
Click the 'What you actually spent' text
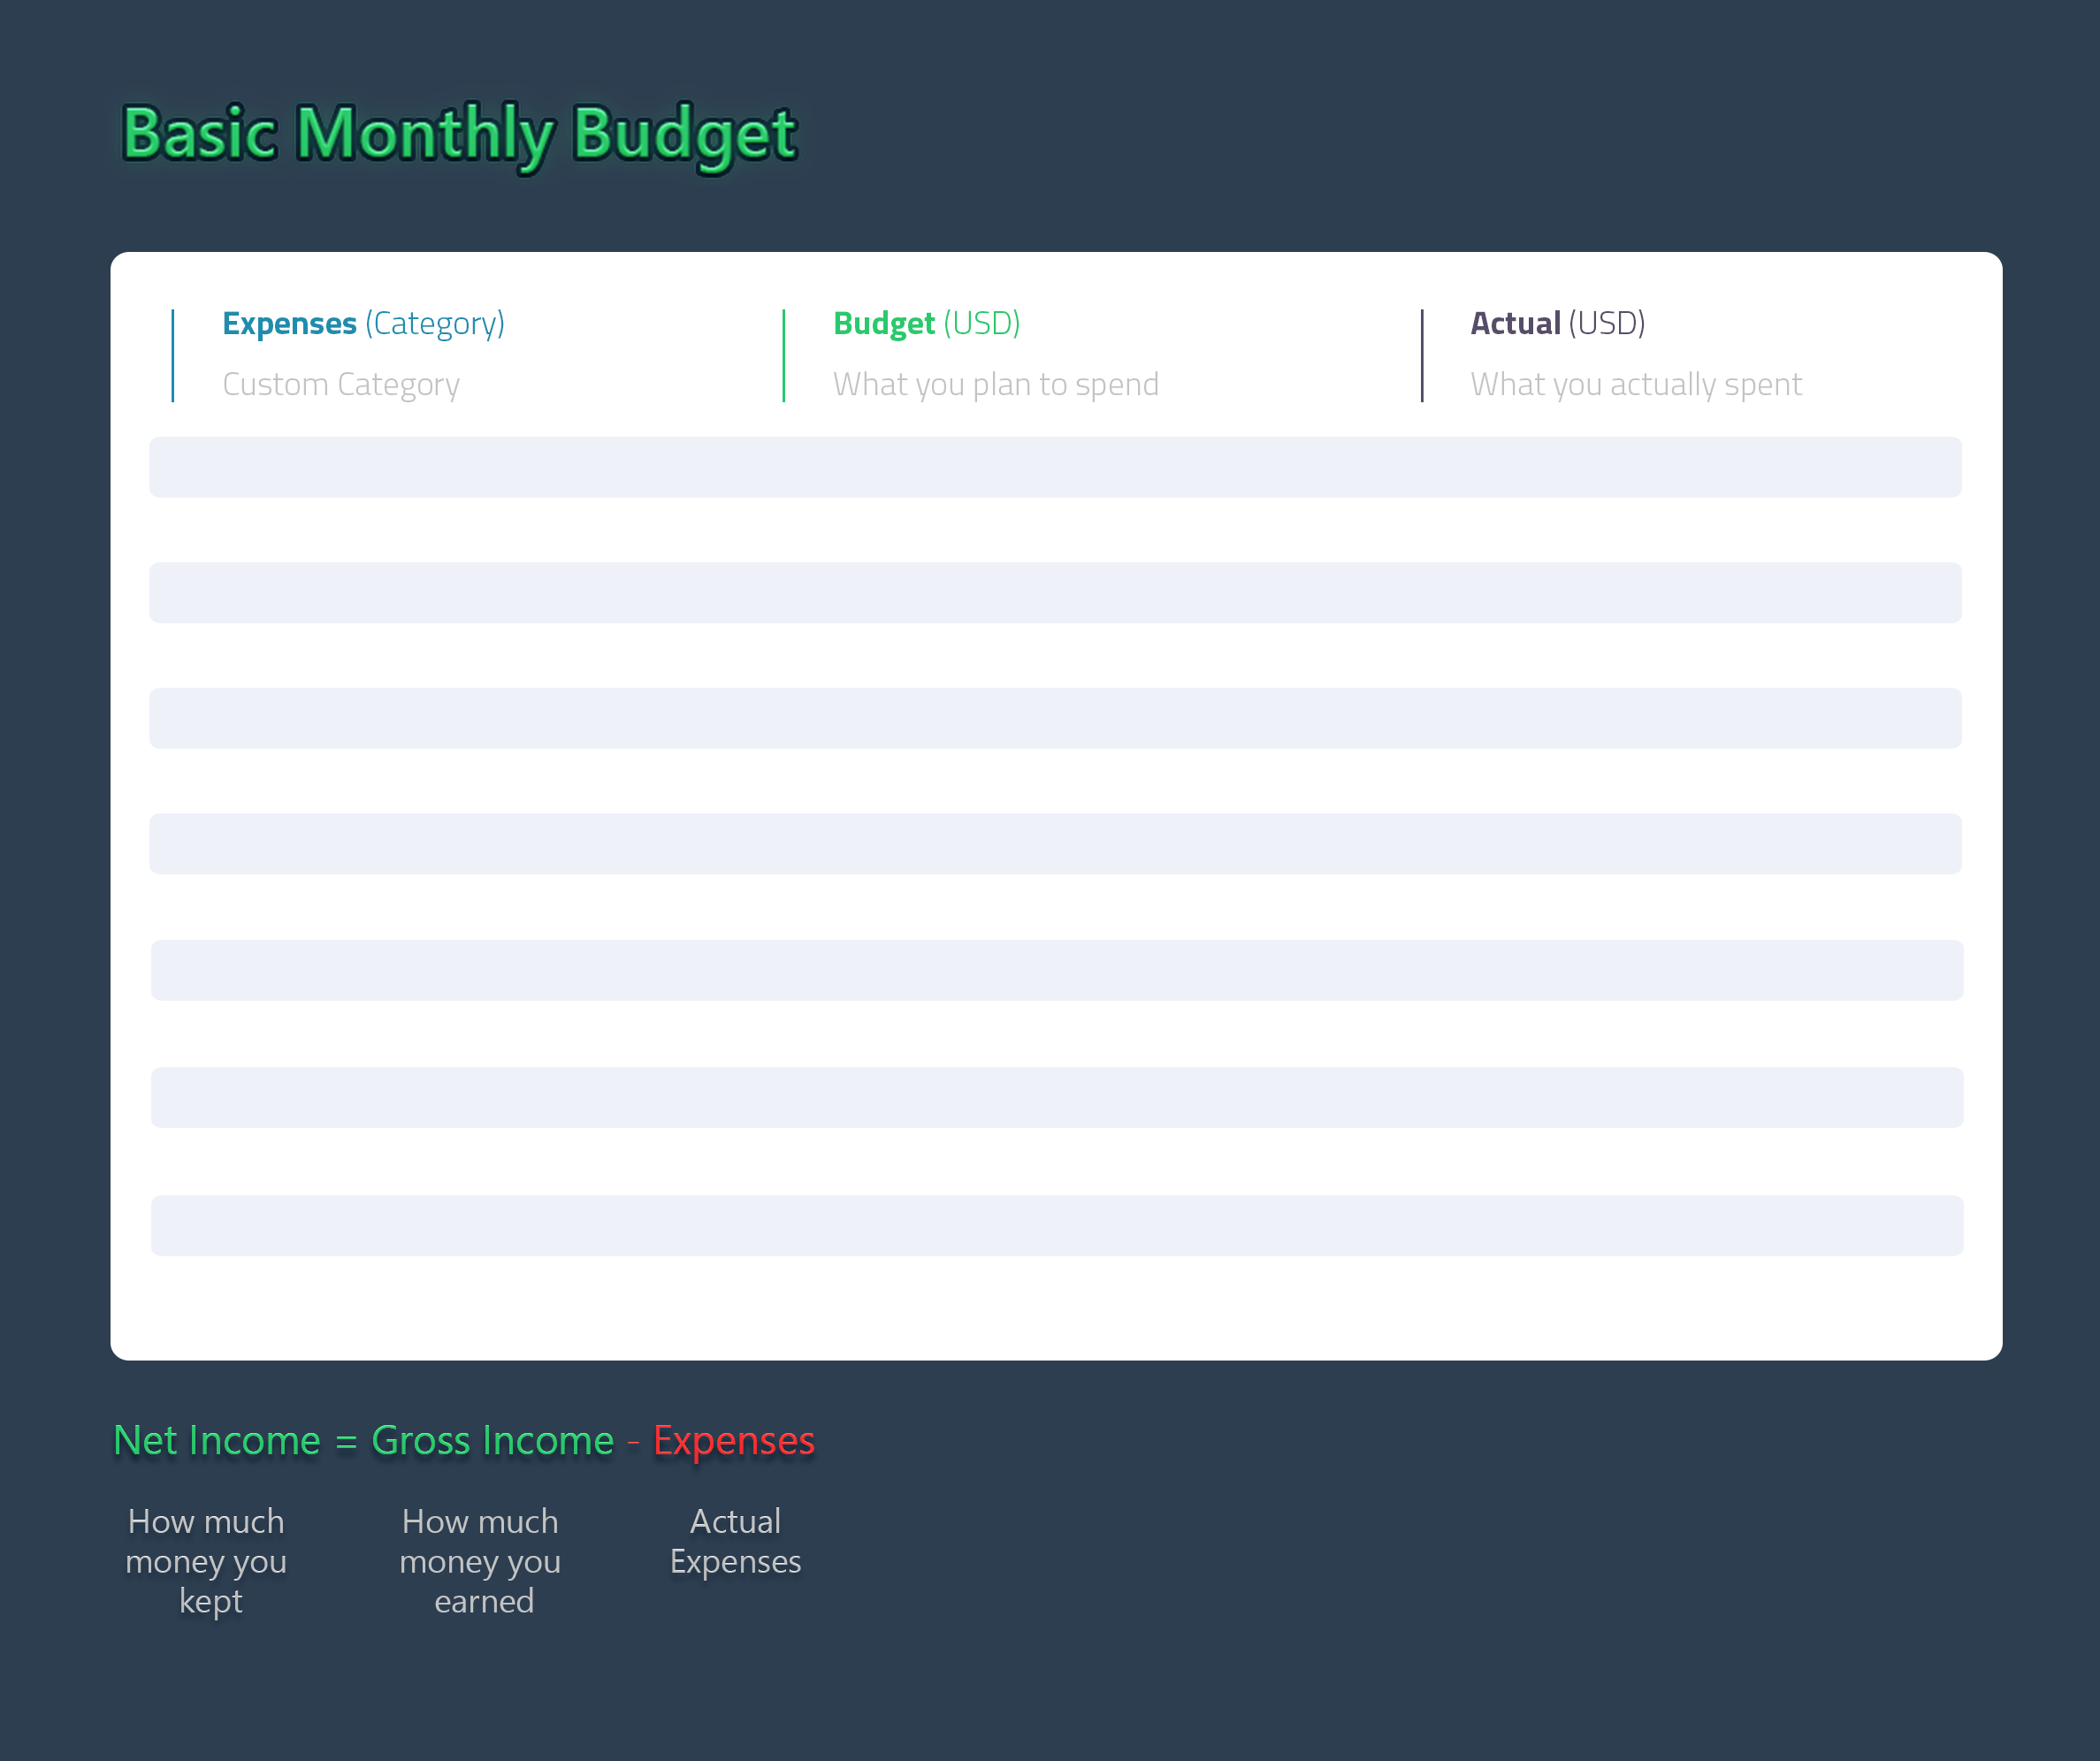point(1635,384)
